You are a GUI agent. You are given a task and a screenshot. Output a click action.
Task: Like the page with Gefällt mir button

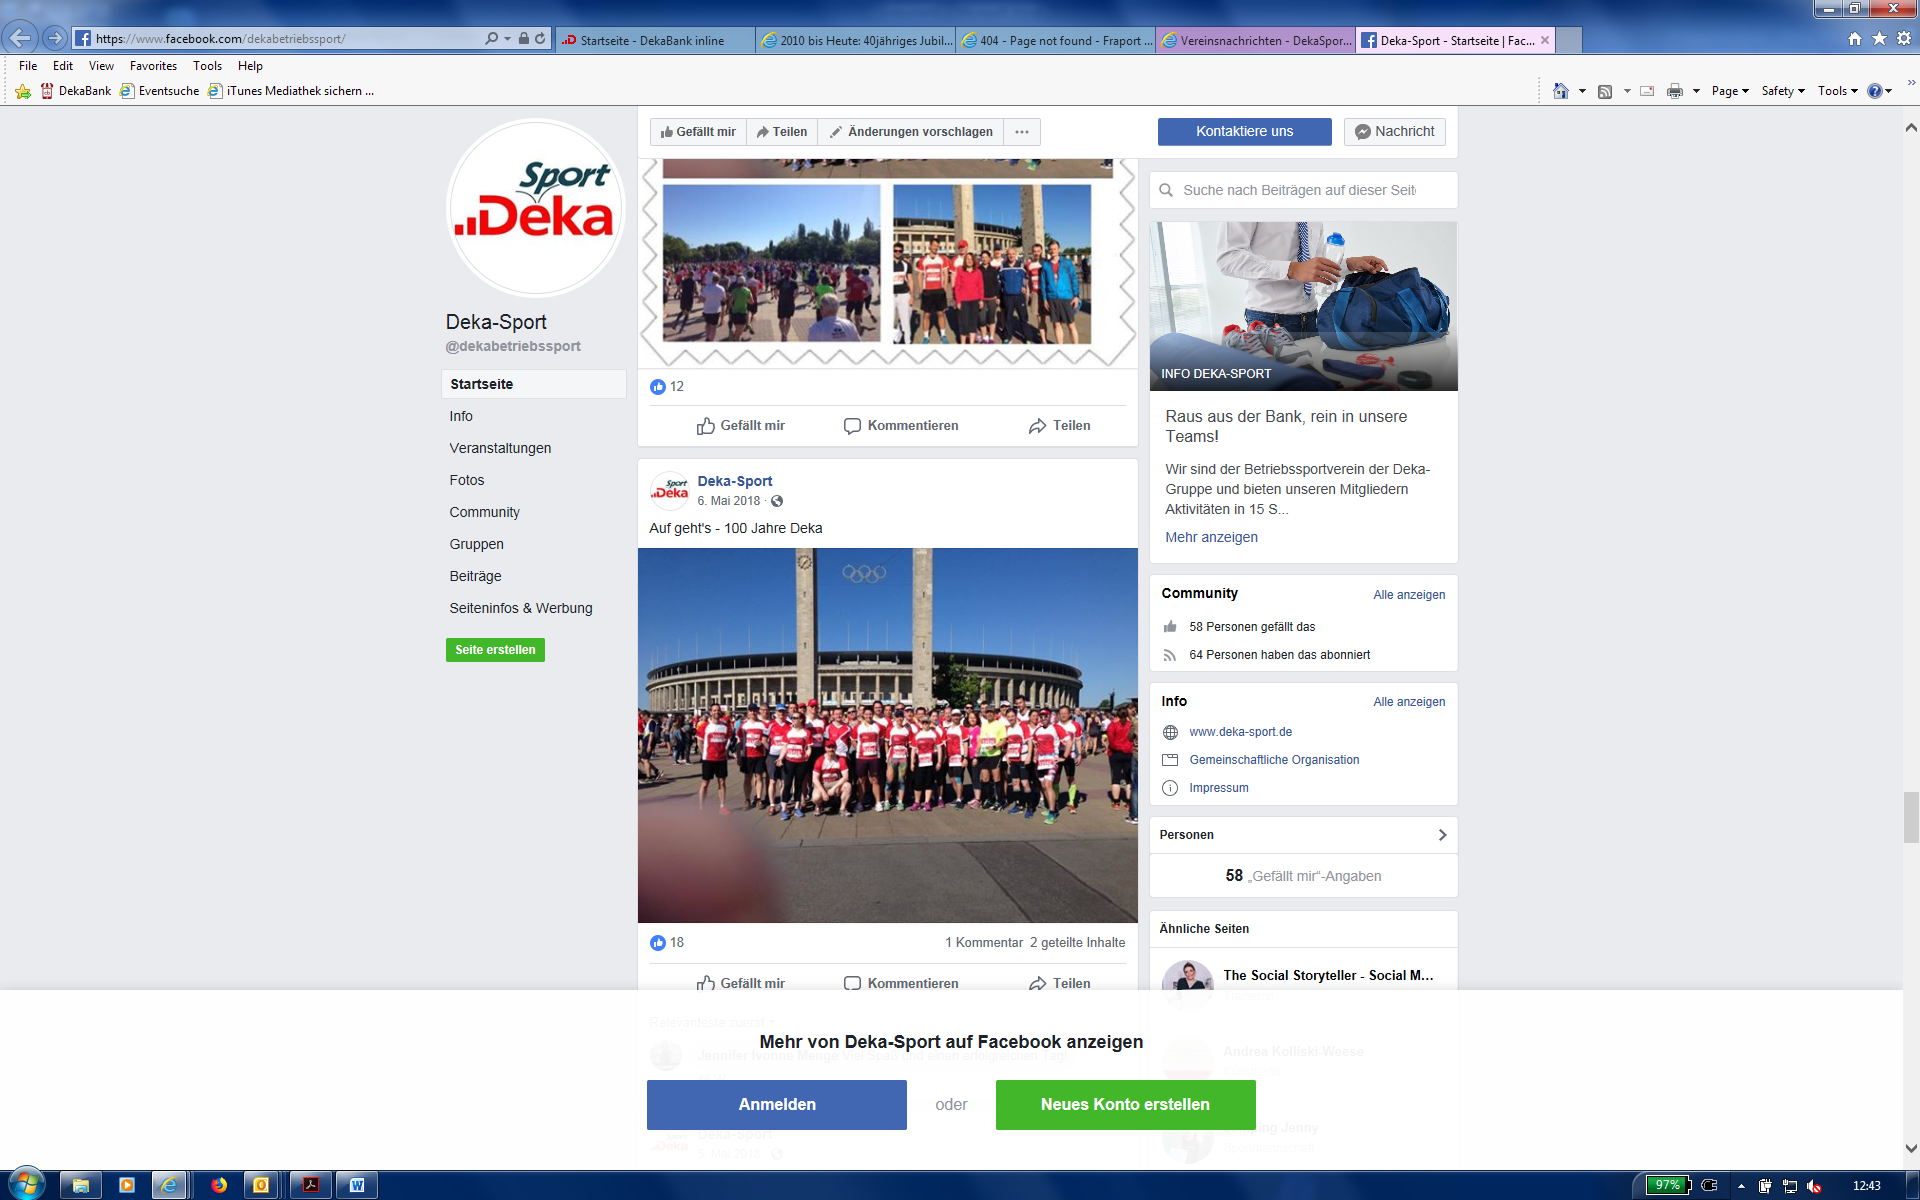[x=698, y=132]
